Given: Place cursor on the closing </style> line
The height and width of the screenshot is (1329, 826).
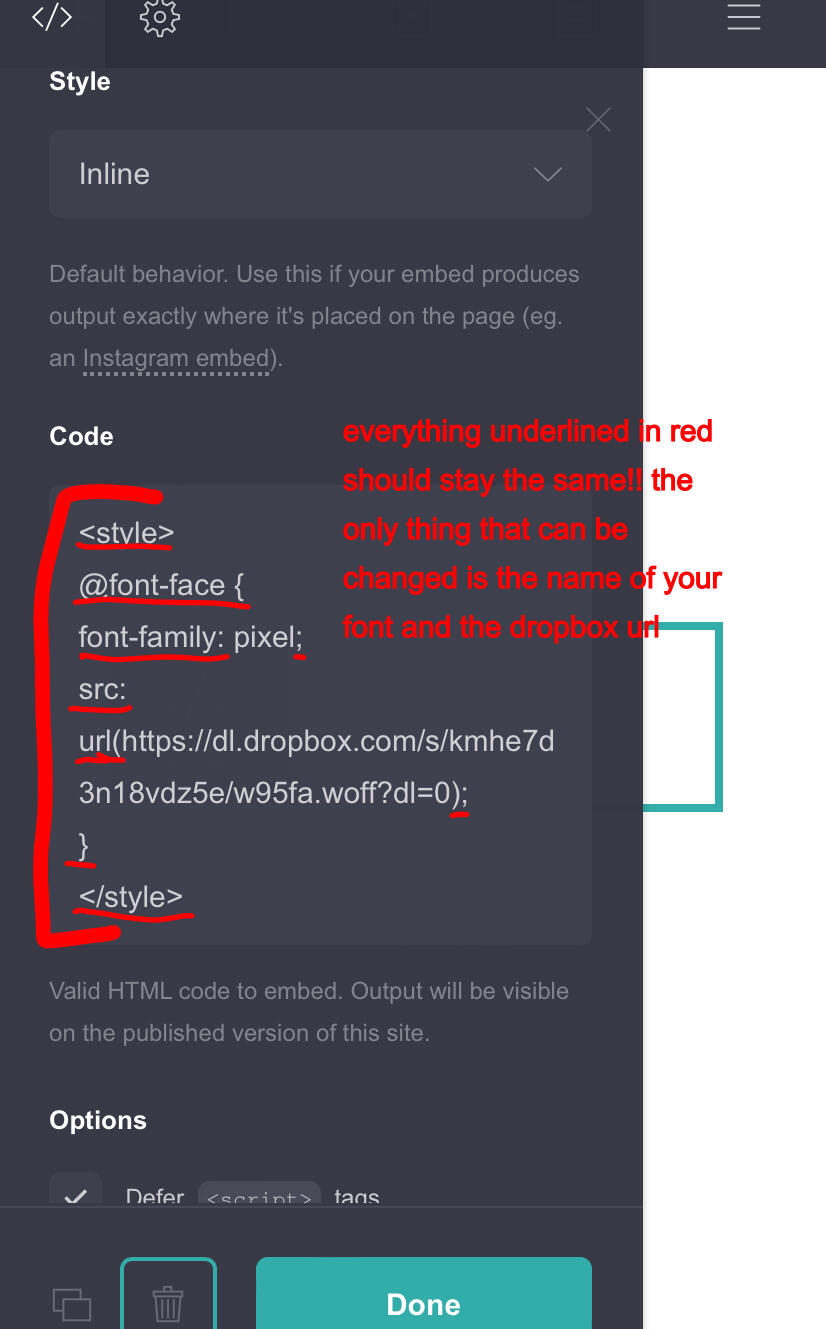Looking at the screenshot, I should coord(131,897).
